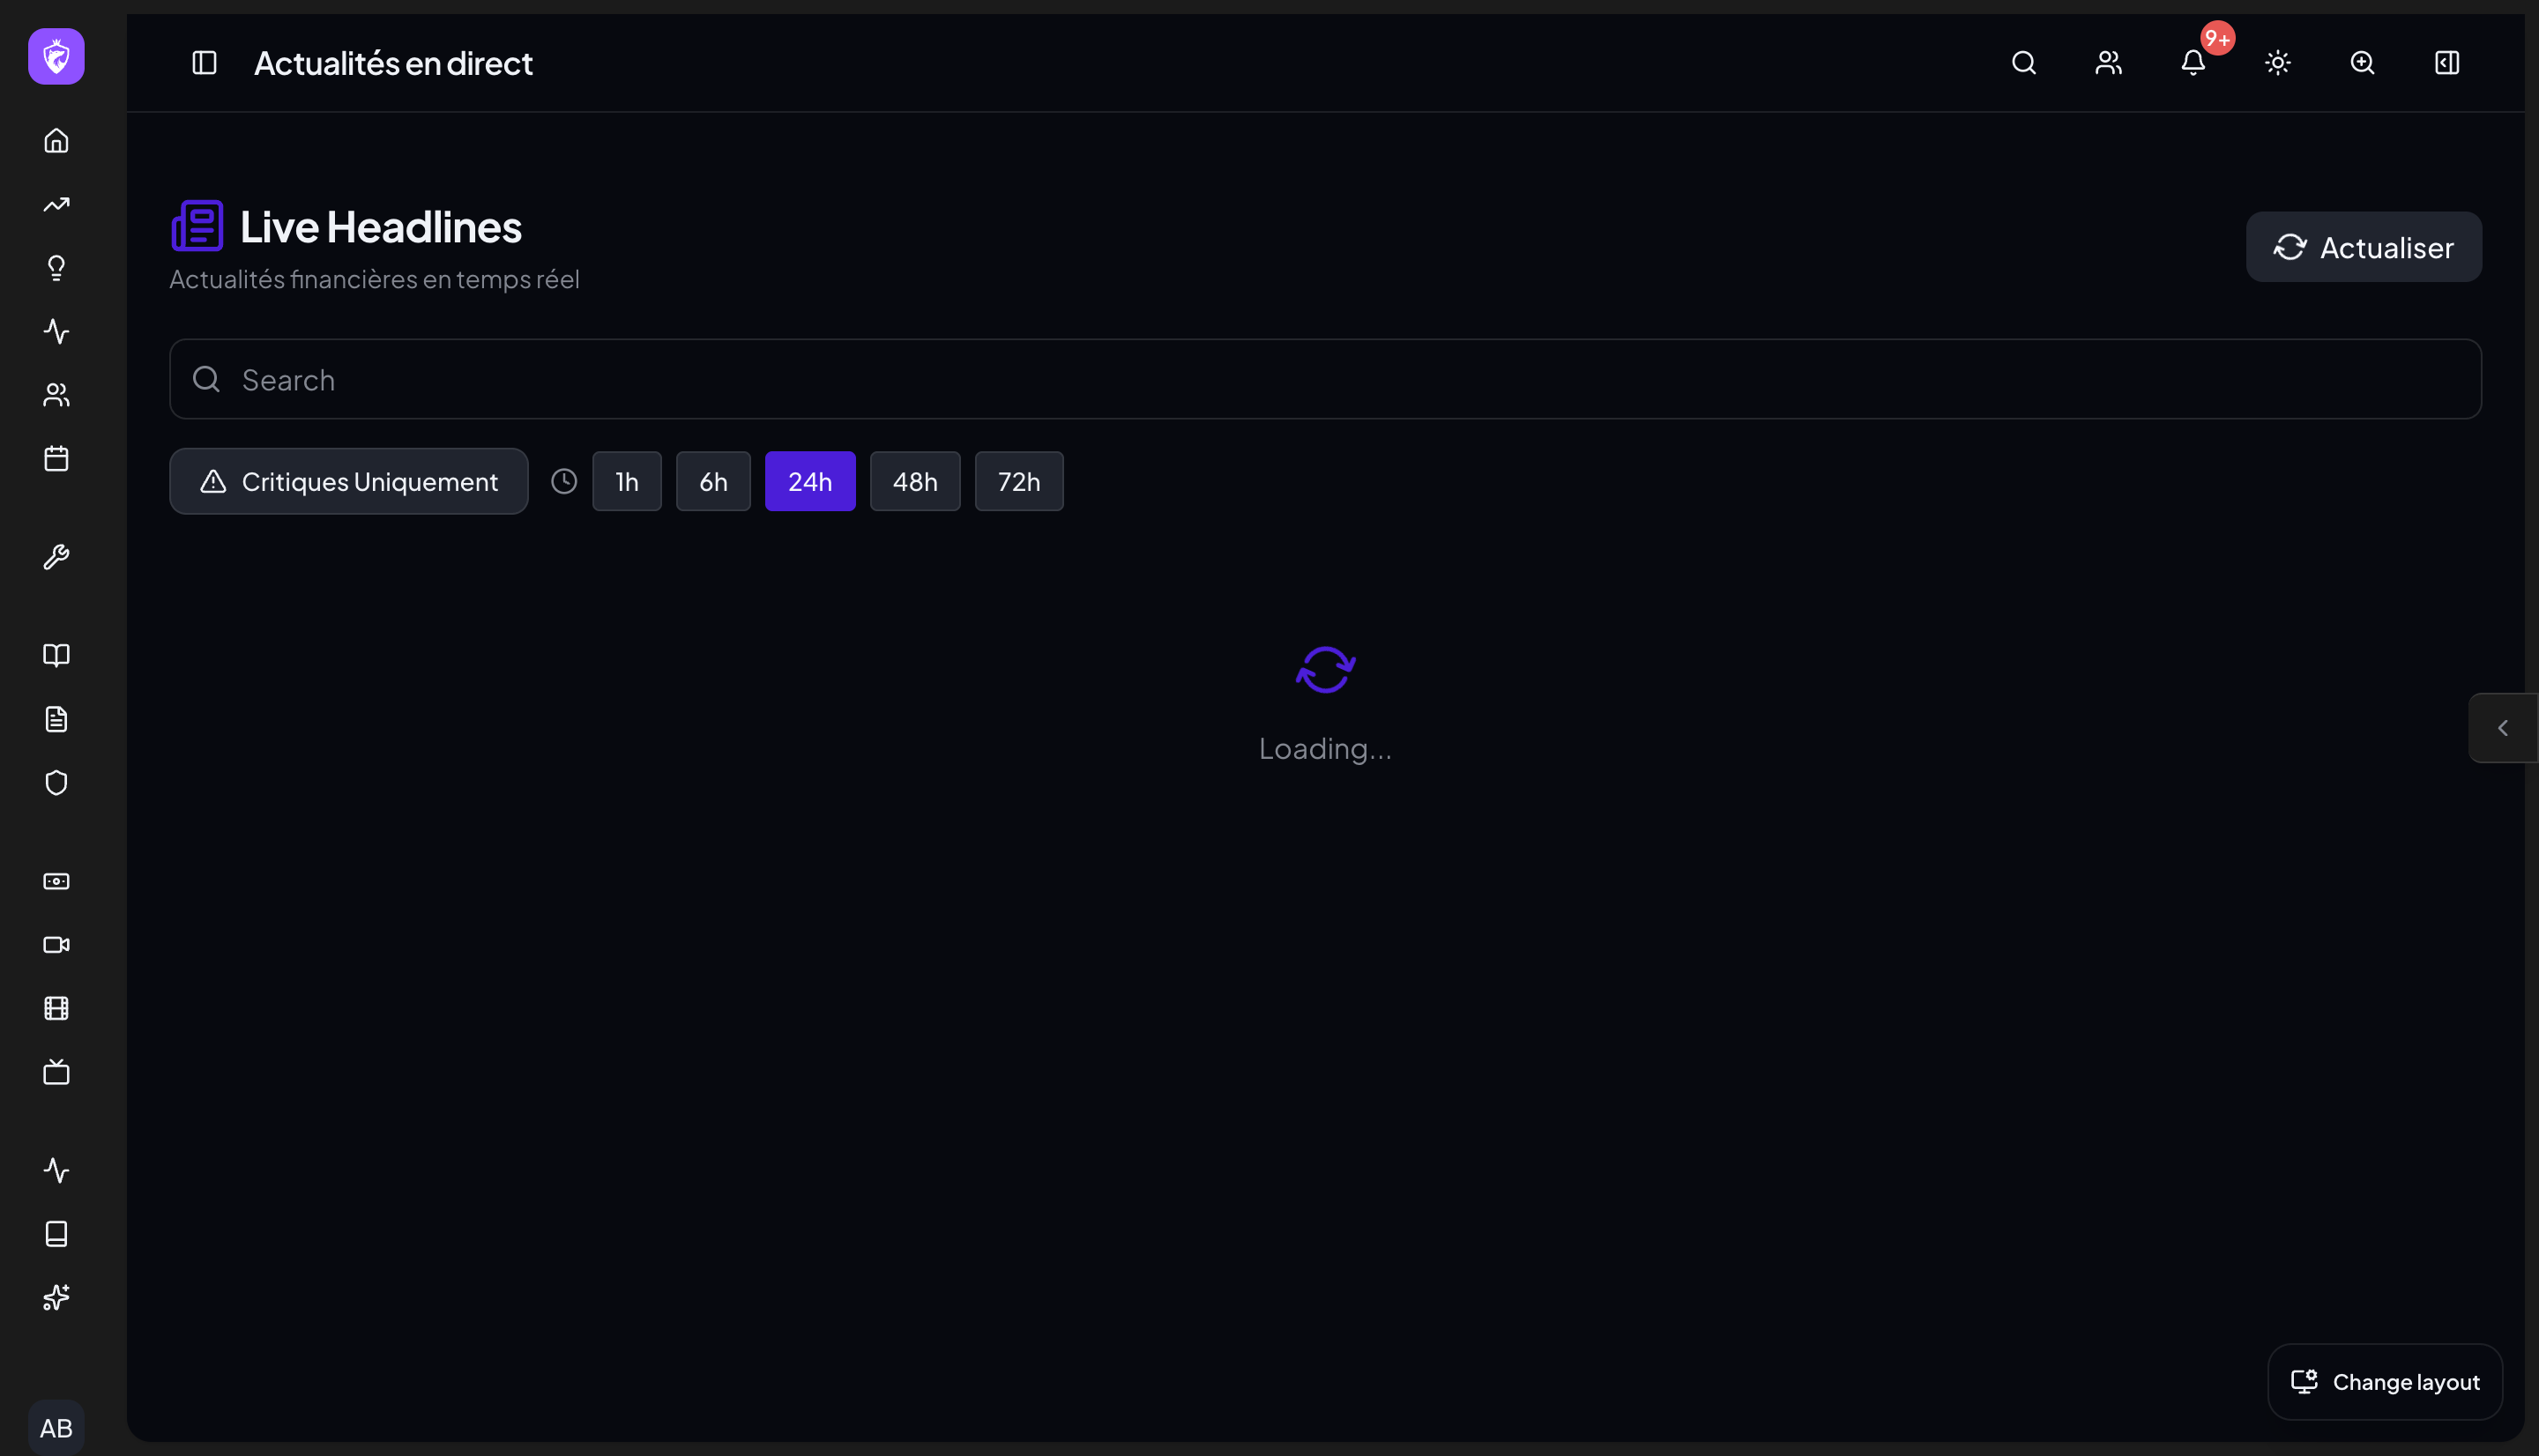This screenshot has width=2539, height=1456.
Task: Open the wrench tools icon in sidebar
Action: click(x=56, y=557)
